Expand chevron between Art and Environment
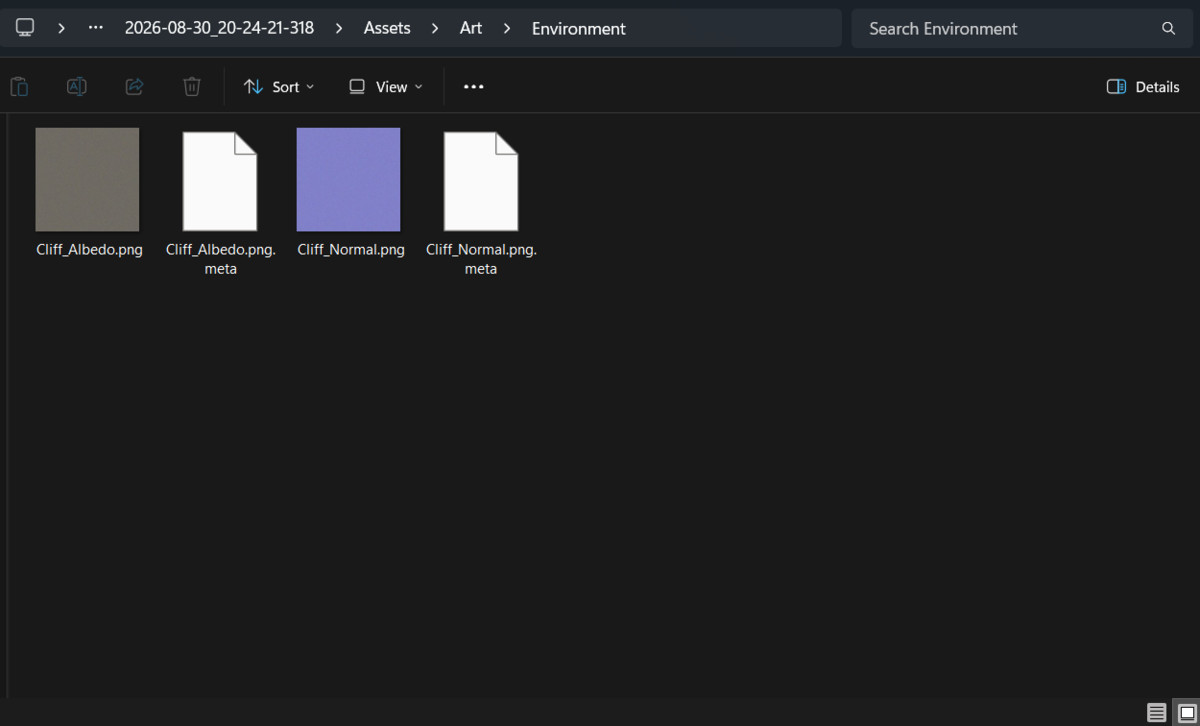This screenshot has height=726, width=1200. click(507, 28)
